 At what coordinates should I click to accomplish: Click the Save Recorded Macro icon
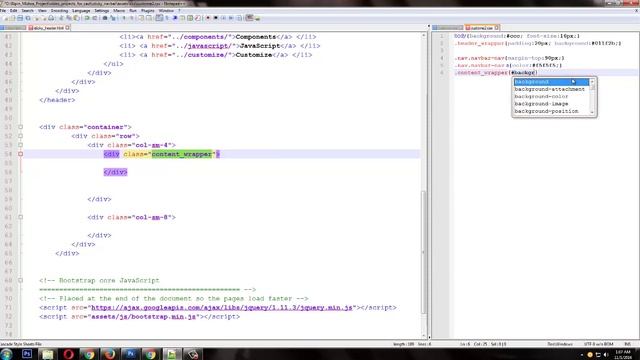tap(239, 18)
